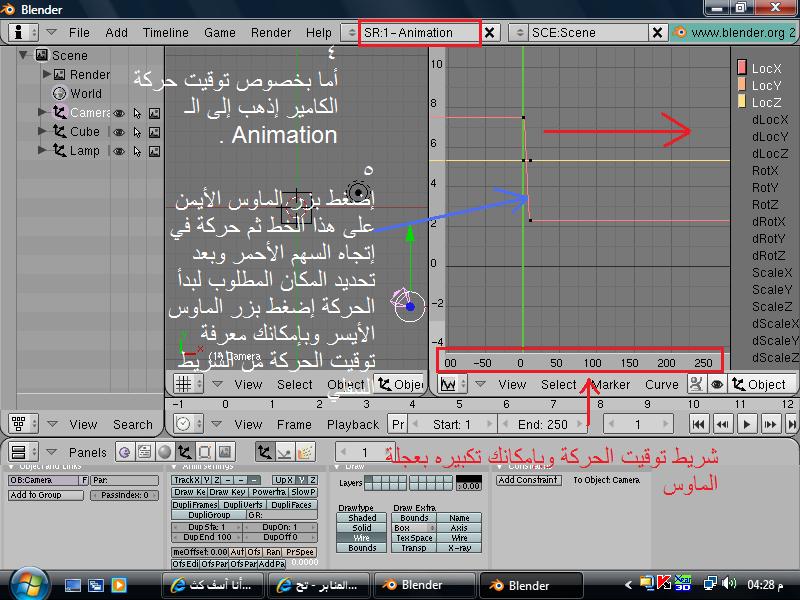Expand the Render entry in the outliner

(x=47, y=74)
